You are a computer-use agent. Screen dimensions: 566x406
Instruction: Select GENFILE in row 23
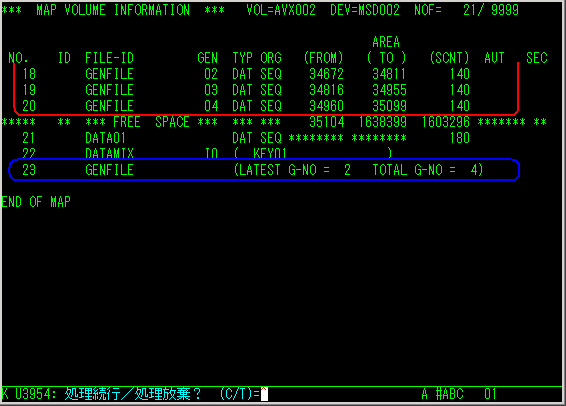(109, 170)
